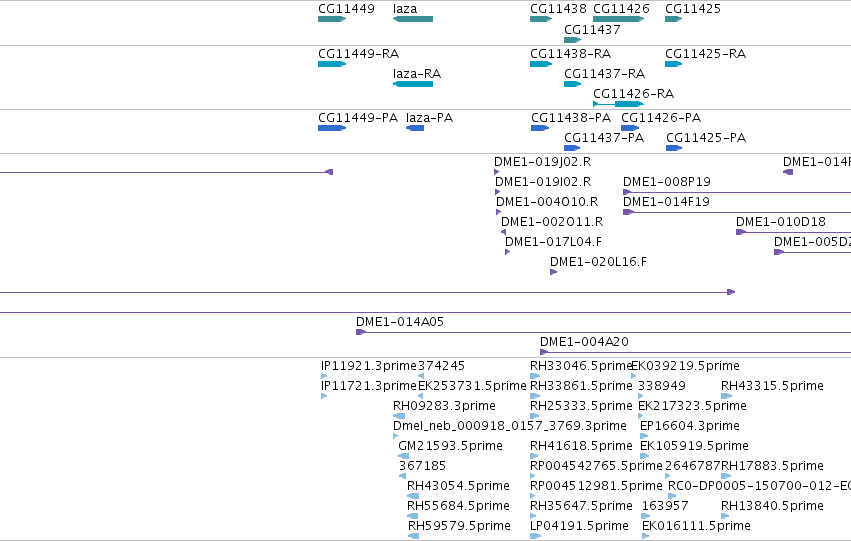Select the DME1-002O11.R feature

[x=504, y=232]
